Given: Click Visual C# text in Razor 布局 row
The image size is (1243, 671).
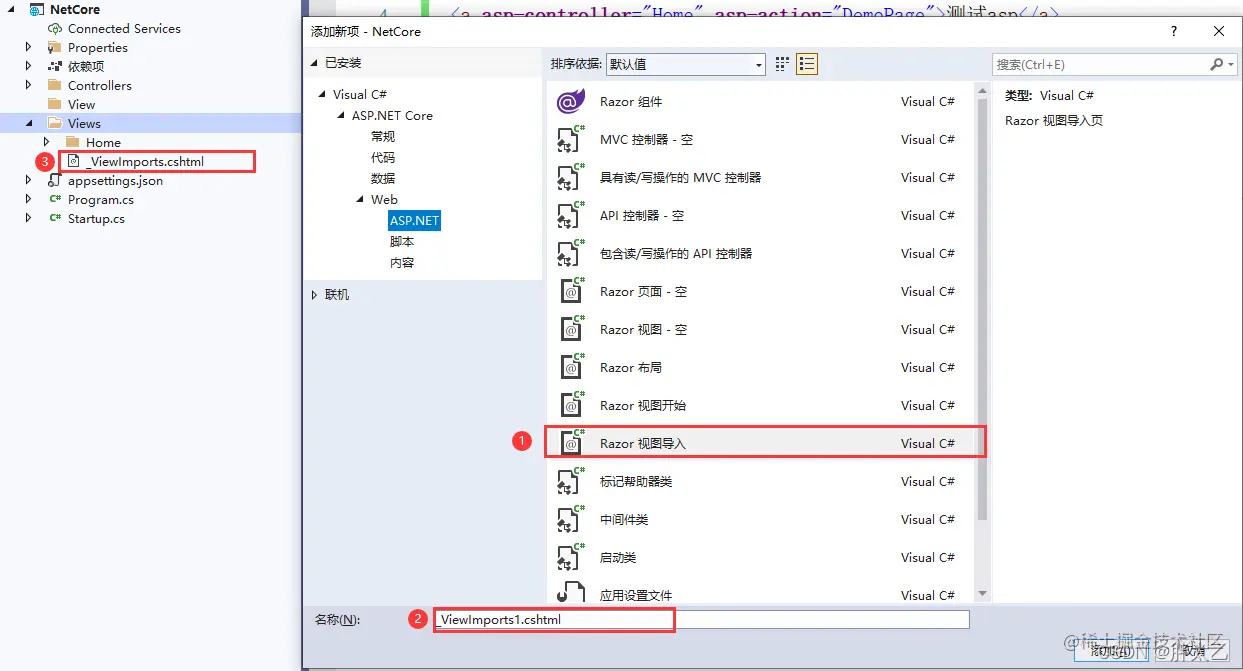Looking at the screenshot, I should pyautogui.click(x=928, y=367).
